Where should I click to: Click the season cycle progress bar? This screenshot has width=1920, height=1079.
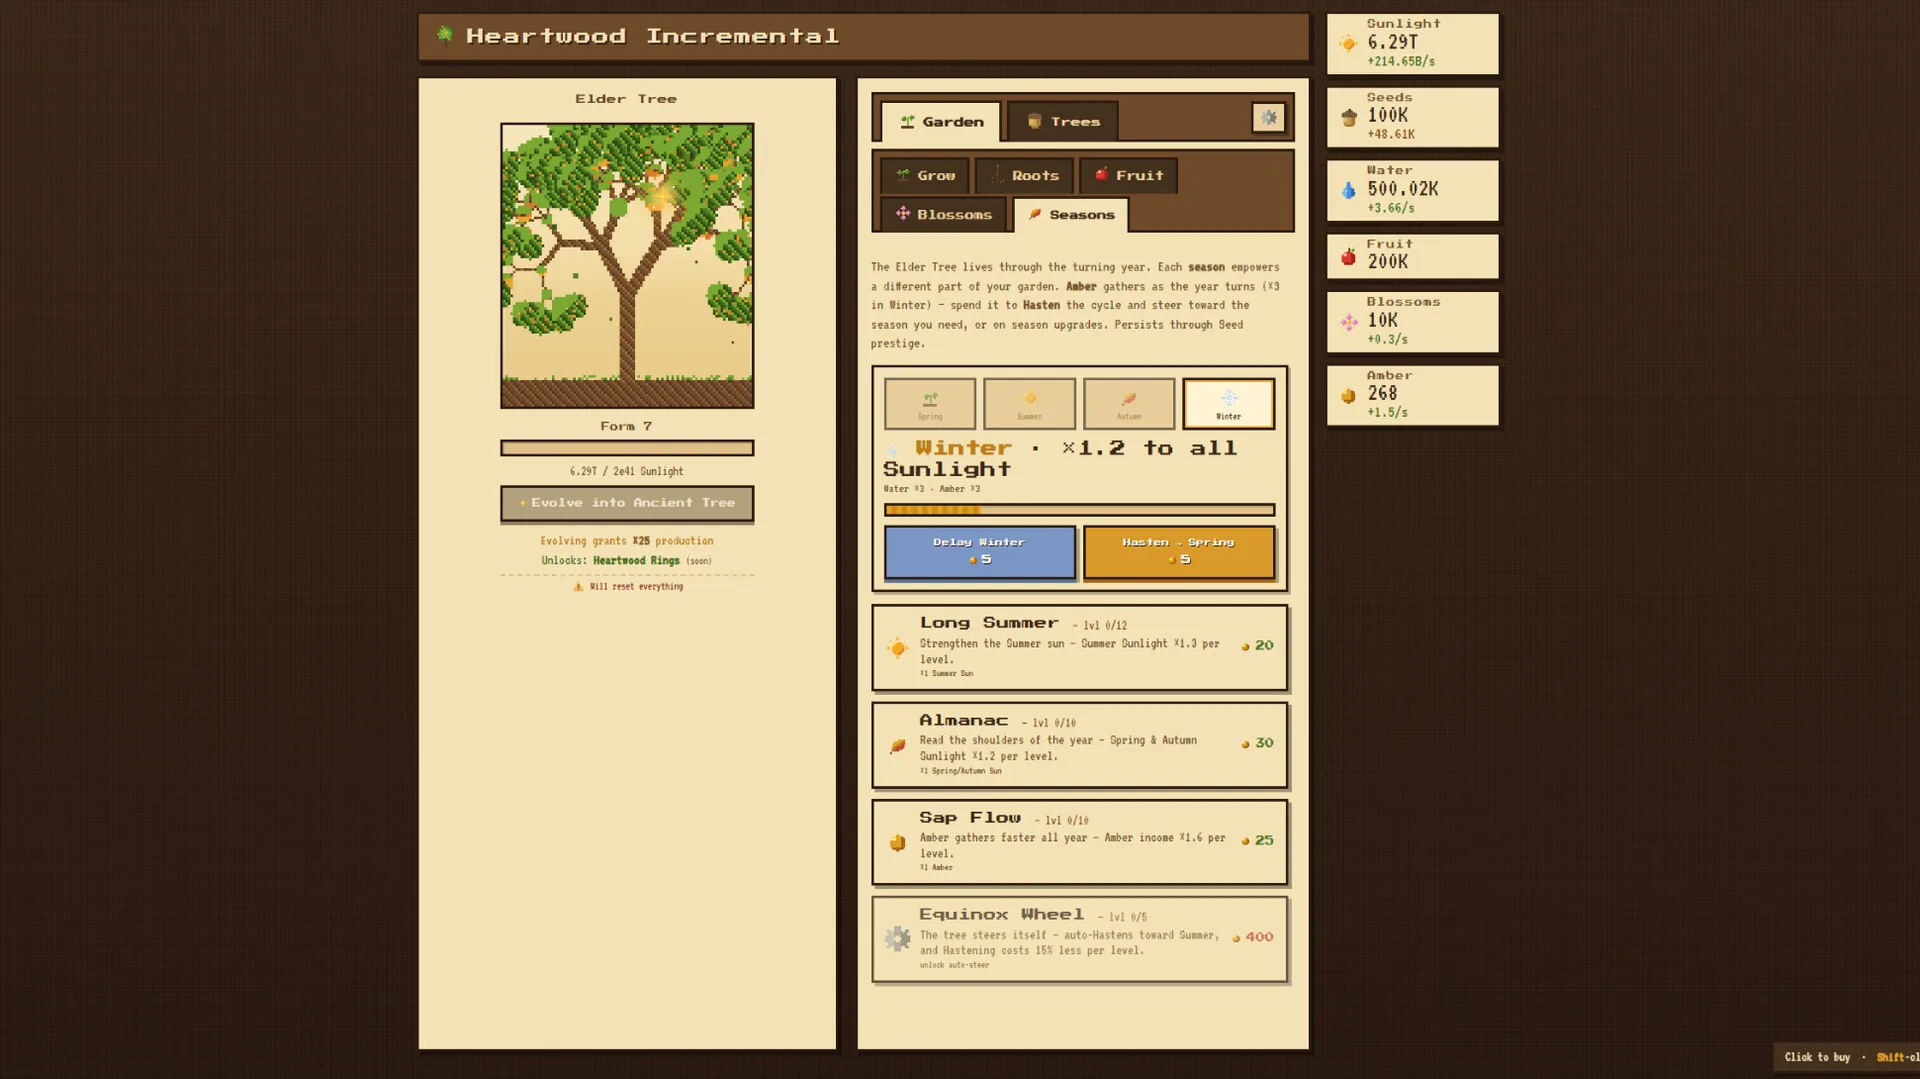[x=1079, y=510]
